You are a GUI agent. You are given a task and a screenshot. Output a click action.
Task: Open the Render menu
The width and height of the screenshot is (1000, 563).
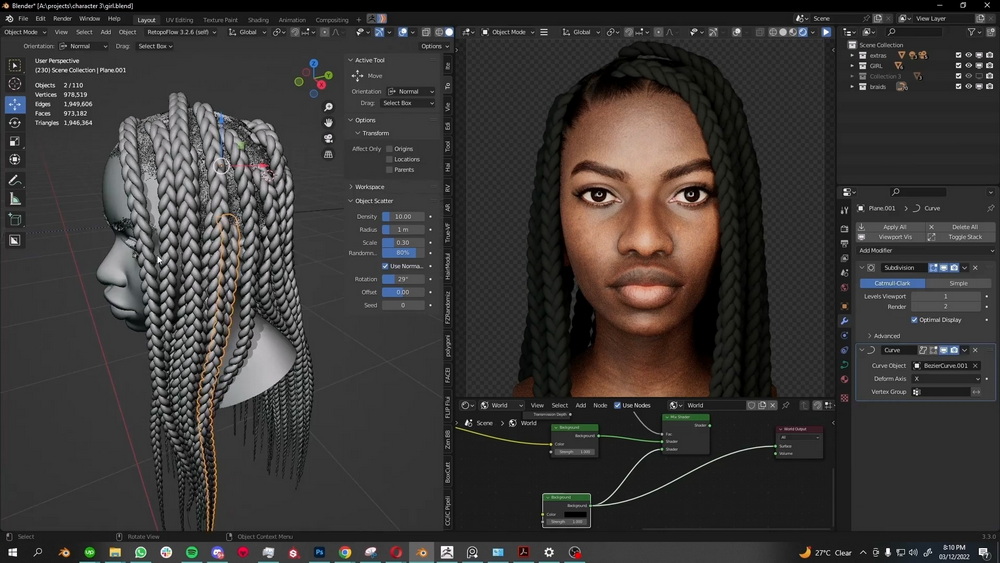coord(62,18)
